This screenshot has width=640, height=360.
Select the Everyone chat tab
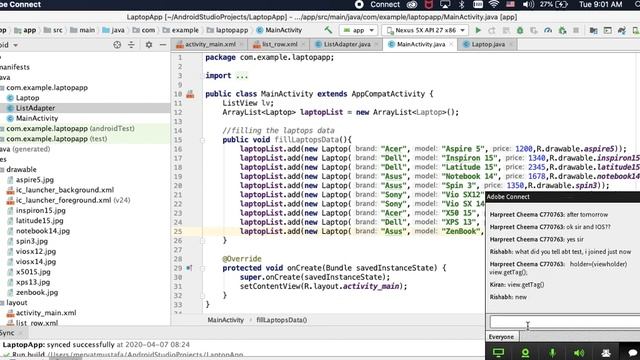click(x=501, y=337)
